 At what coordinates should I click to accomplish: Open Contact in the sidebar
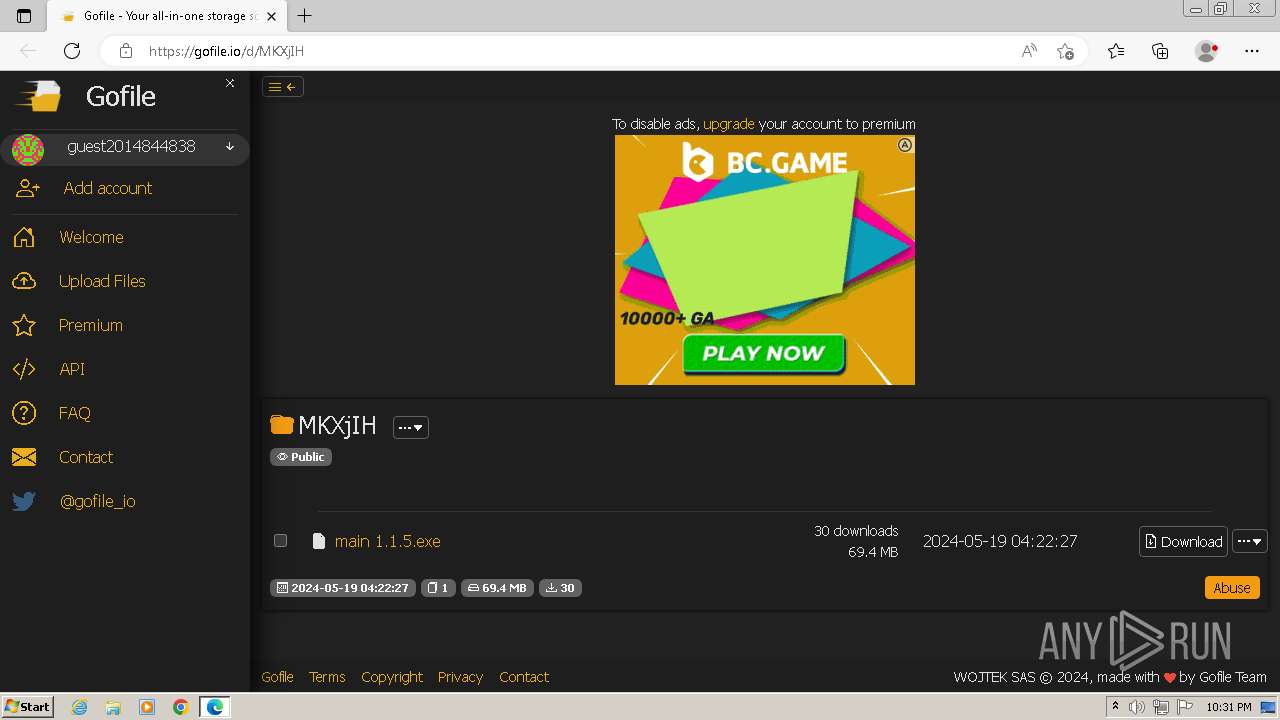coord(86,457)
